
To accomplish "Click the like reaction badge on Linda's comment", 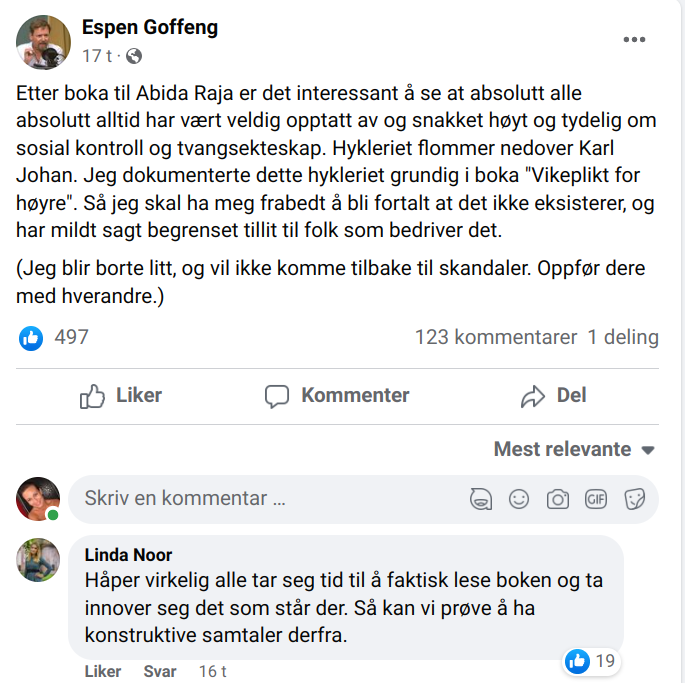I will [x=578, y=660].
